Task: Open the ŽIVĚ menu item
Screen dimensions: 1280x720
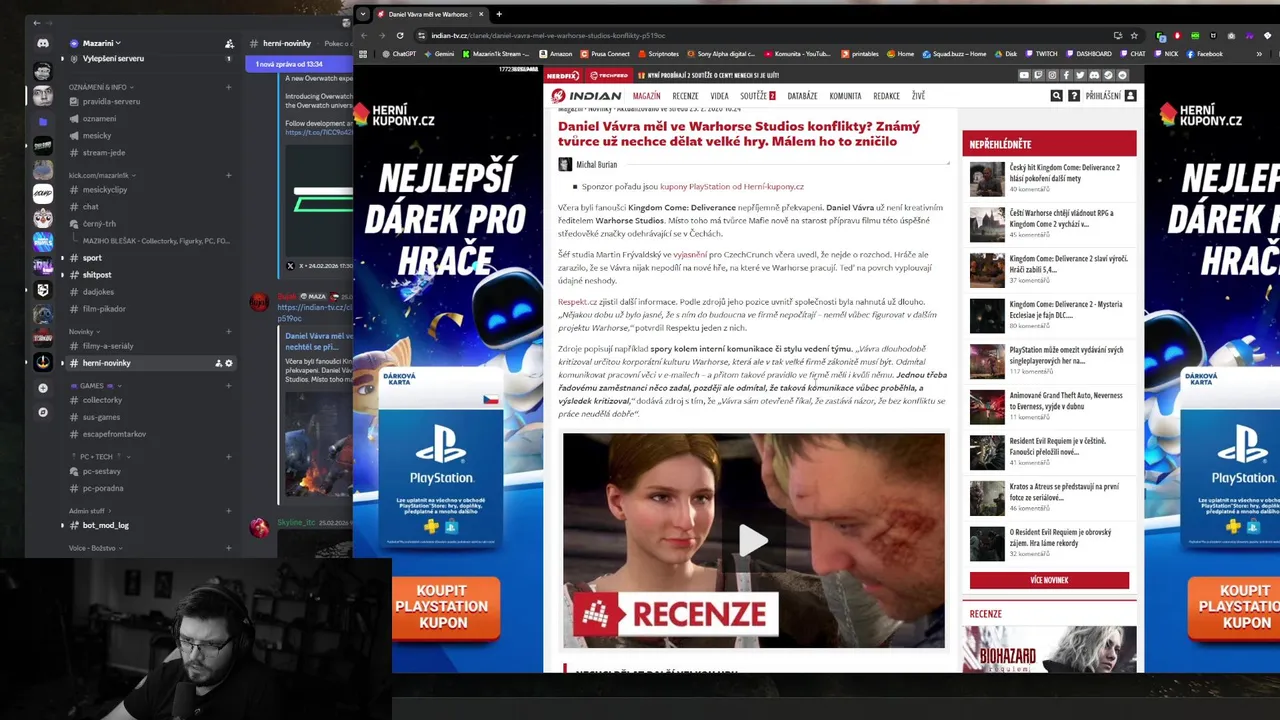Action: point(918,96)
